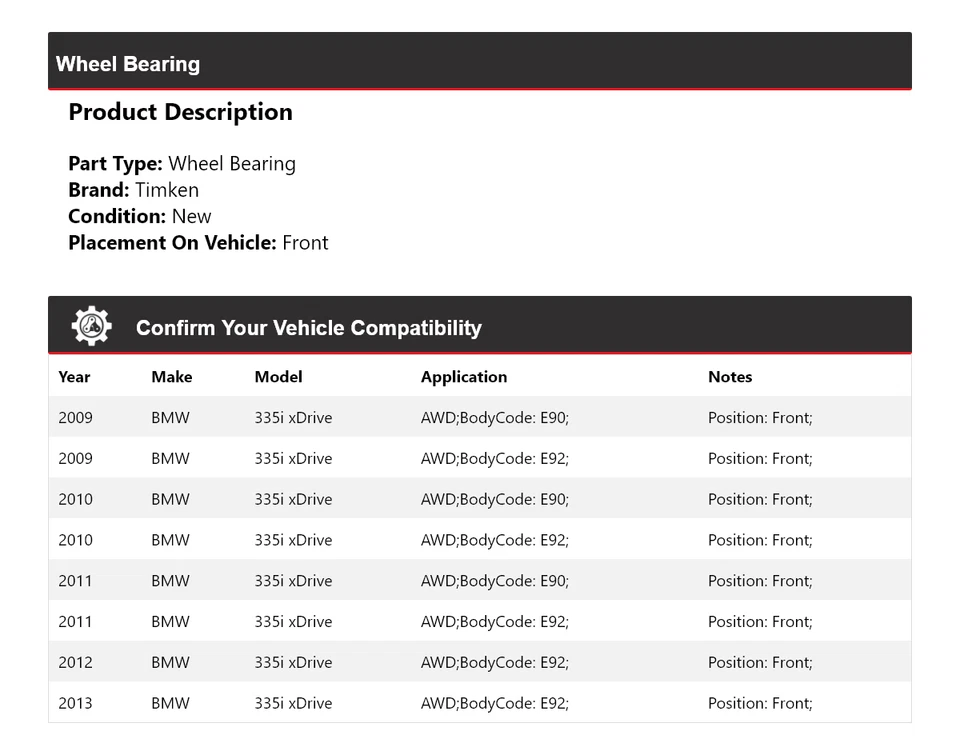Image resolution: width=960 pixels, height=755 pixels.
Task: Click the Model column header
Action: point(278,377)
